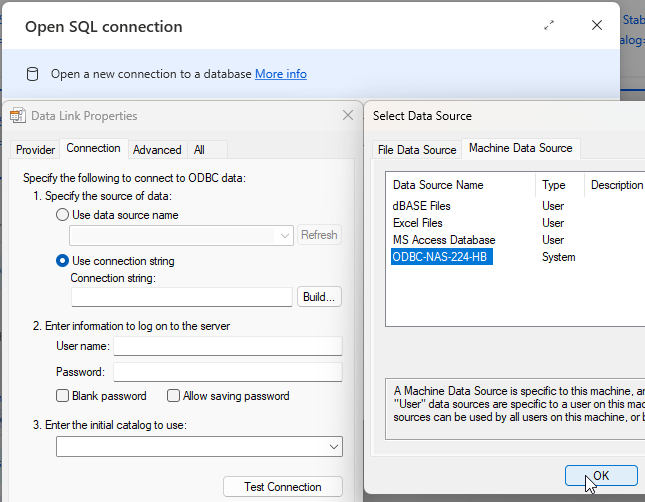Switch to File Data Source tab
The image size is (645, 502).
(416, 150)
